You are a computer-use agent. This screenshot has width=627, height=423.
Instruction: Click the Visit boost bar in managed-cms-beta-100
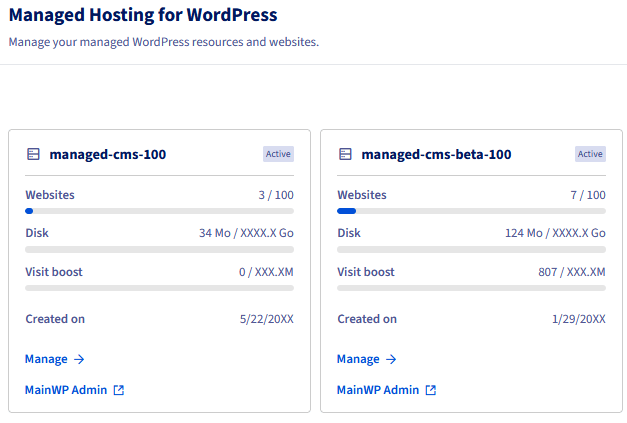click(471, 288)
